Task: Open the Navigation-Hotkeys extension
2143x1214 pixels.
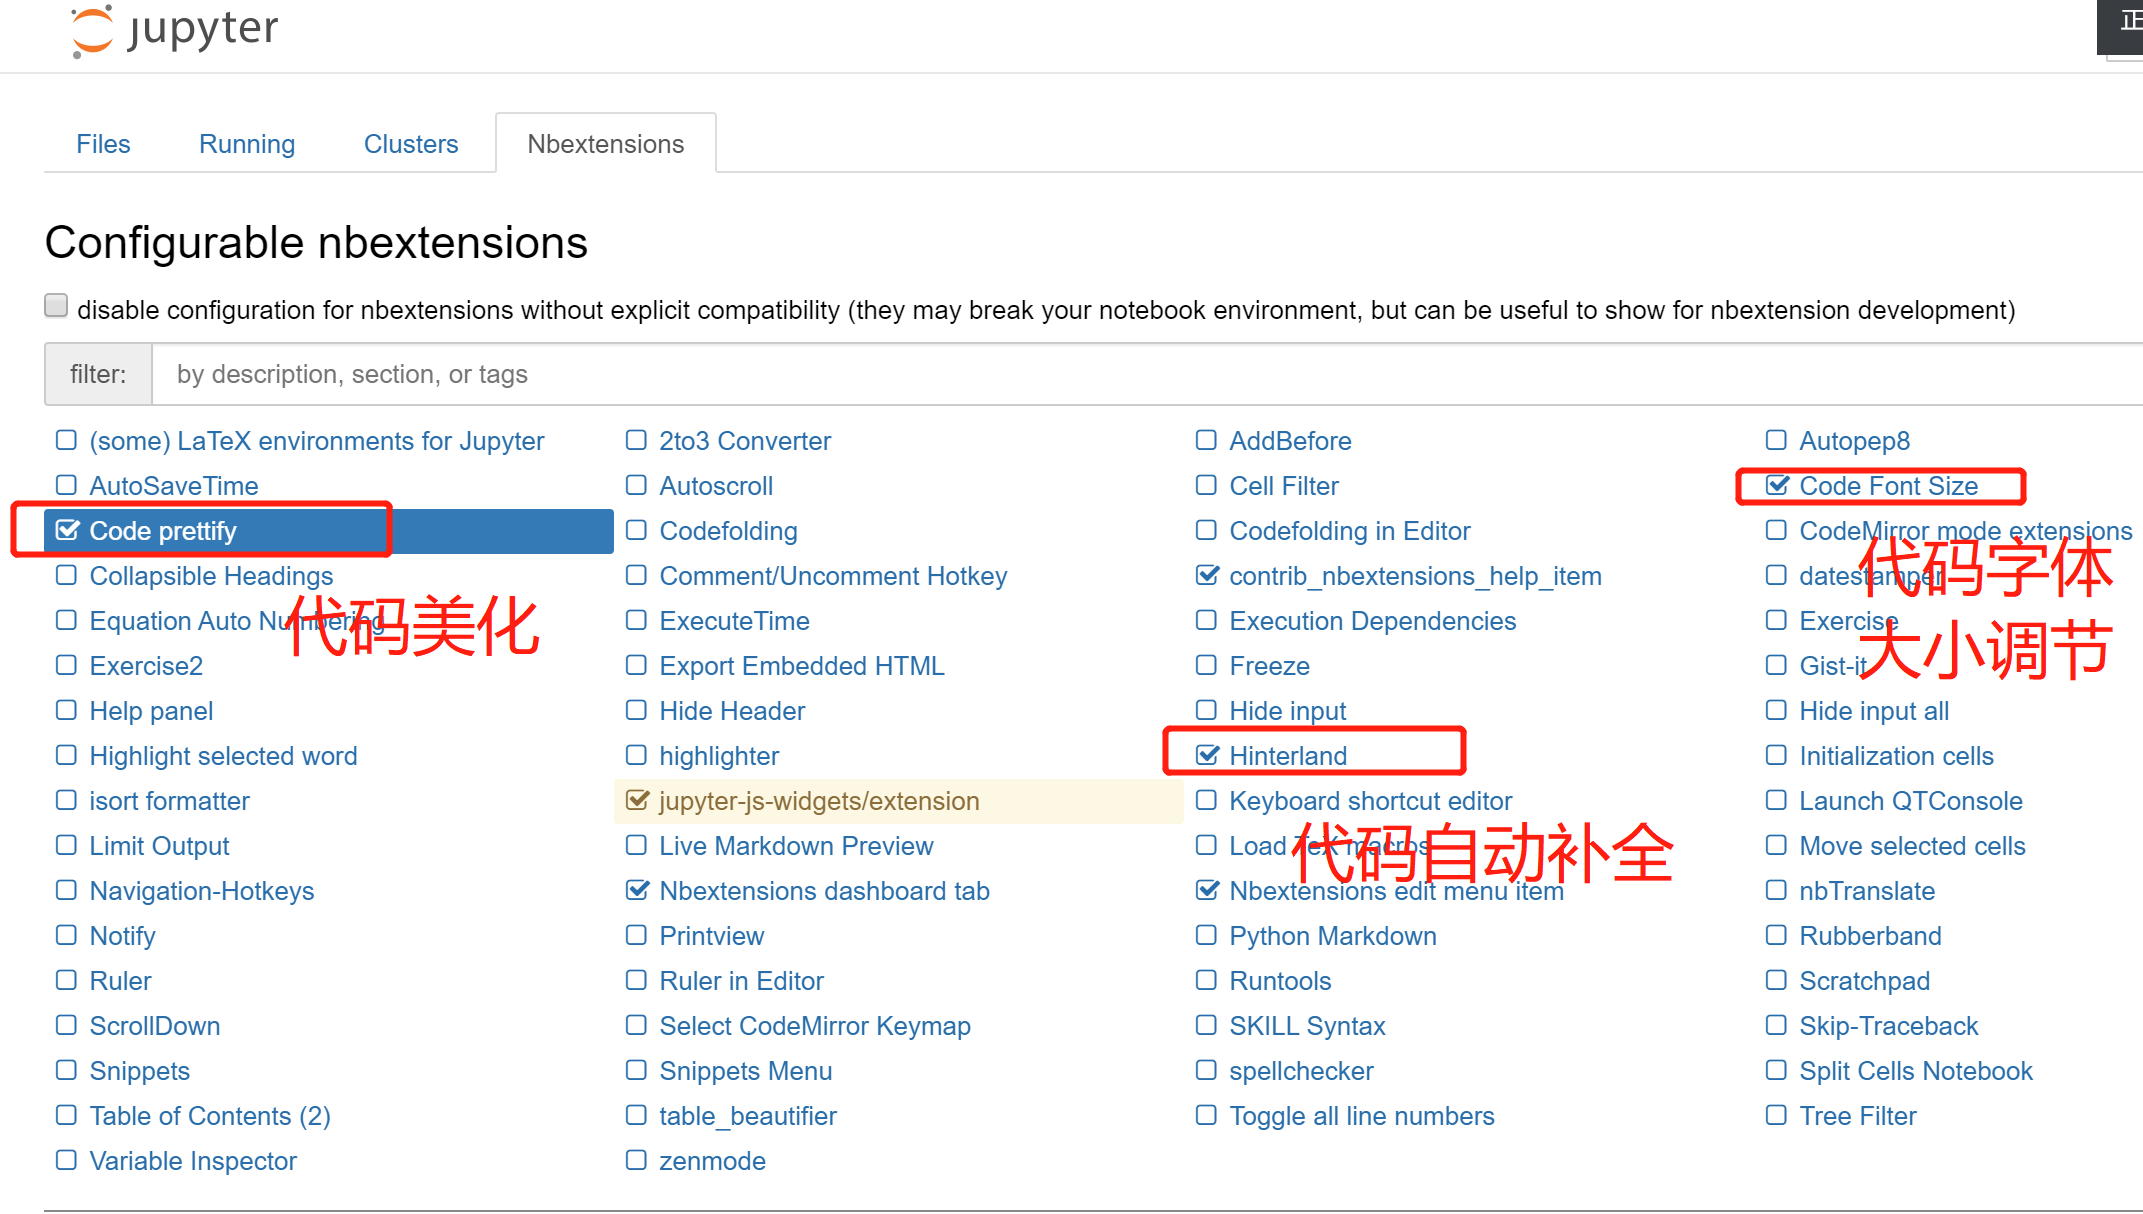Action: click(202, 891)
